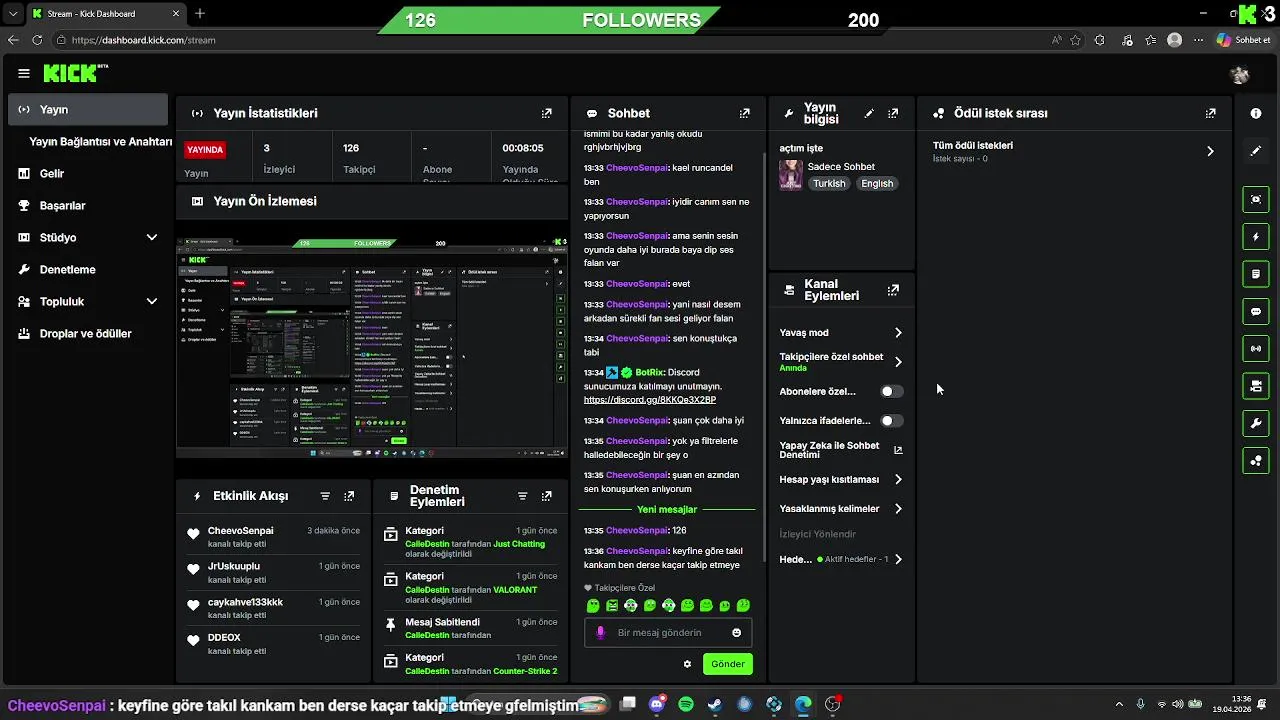Open OBS Studio from the taskbar
The width and height of the screenshot is (1280, 720).
[833, 704]
